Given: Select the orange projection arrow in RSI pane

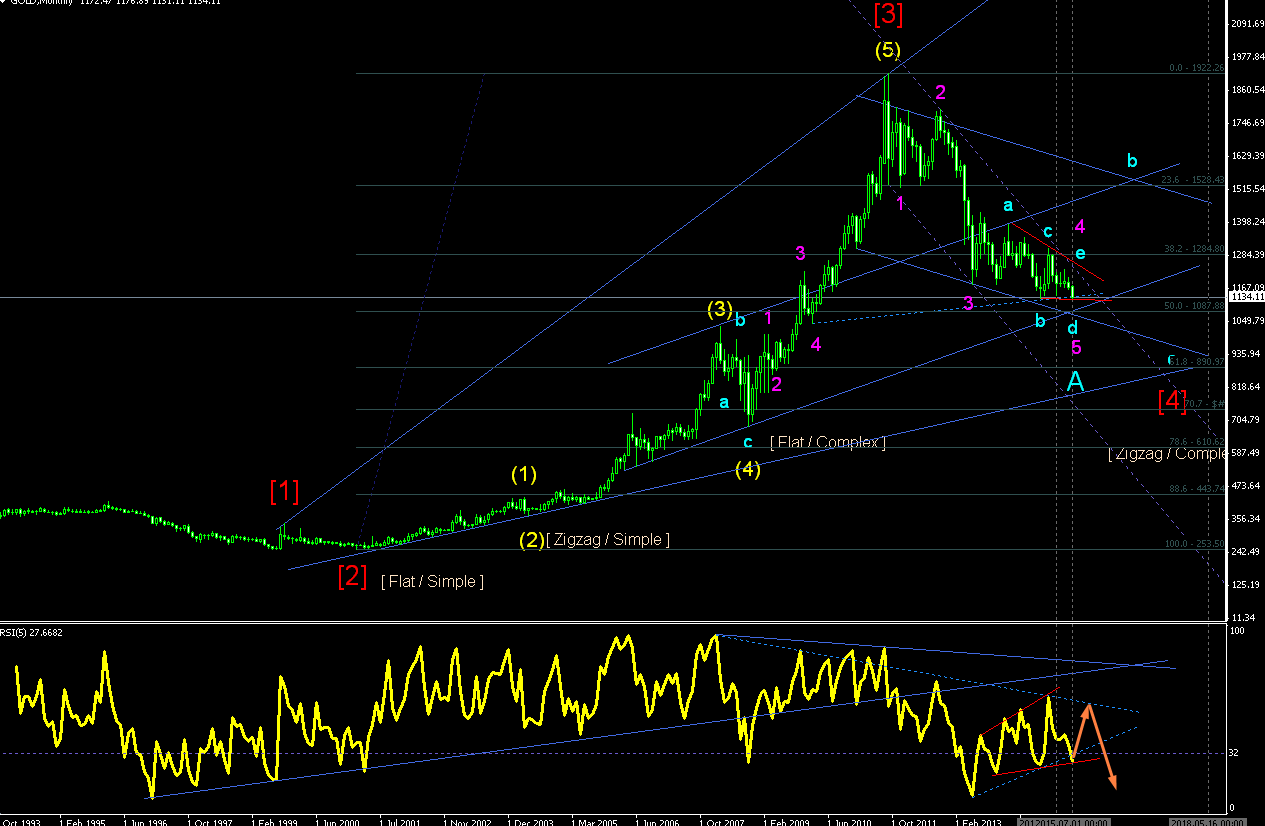Looking at the screenshot, I should [x=1093, y=748].
